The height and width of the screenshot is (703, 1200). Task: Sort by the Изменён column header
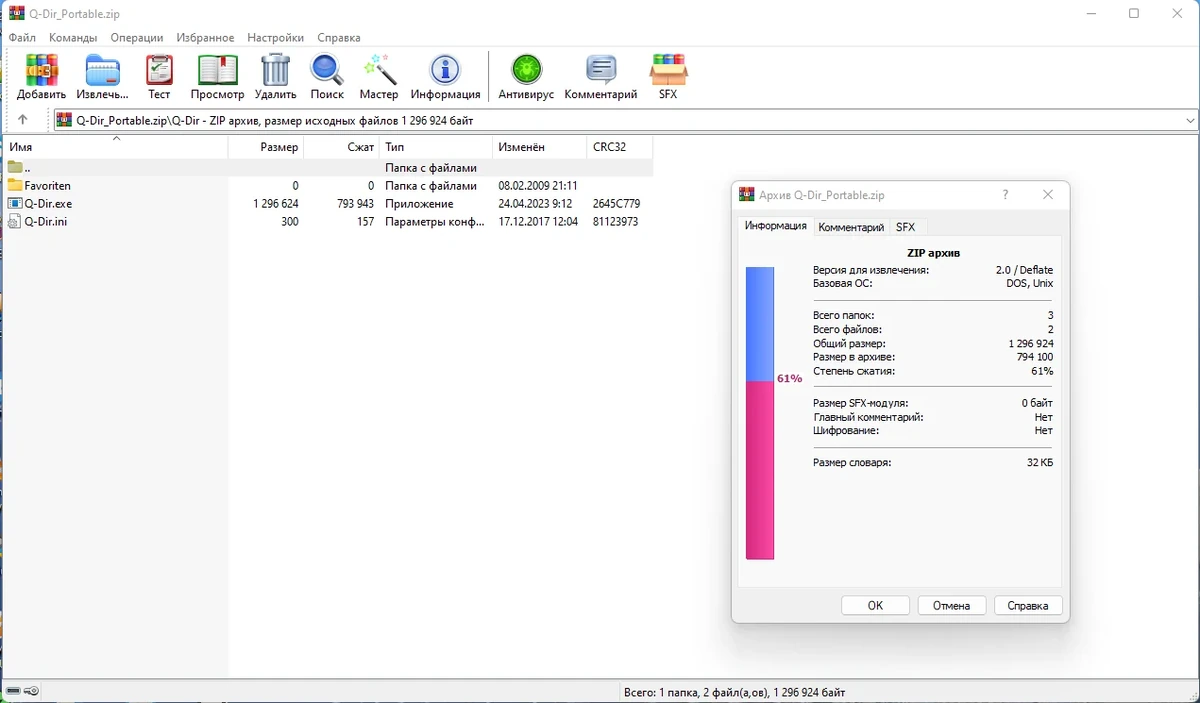[x=539, y=147]
